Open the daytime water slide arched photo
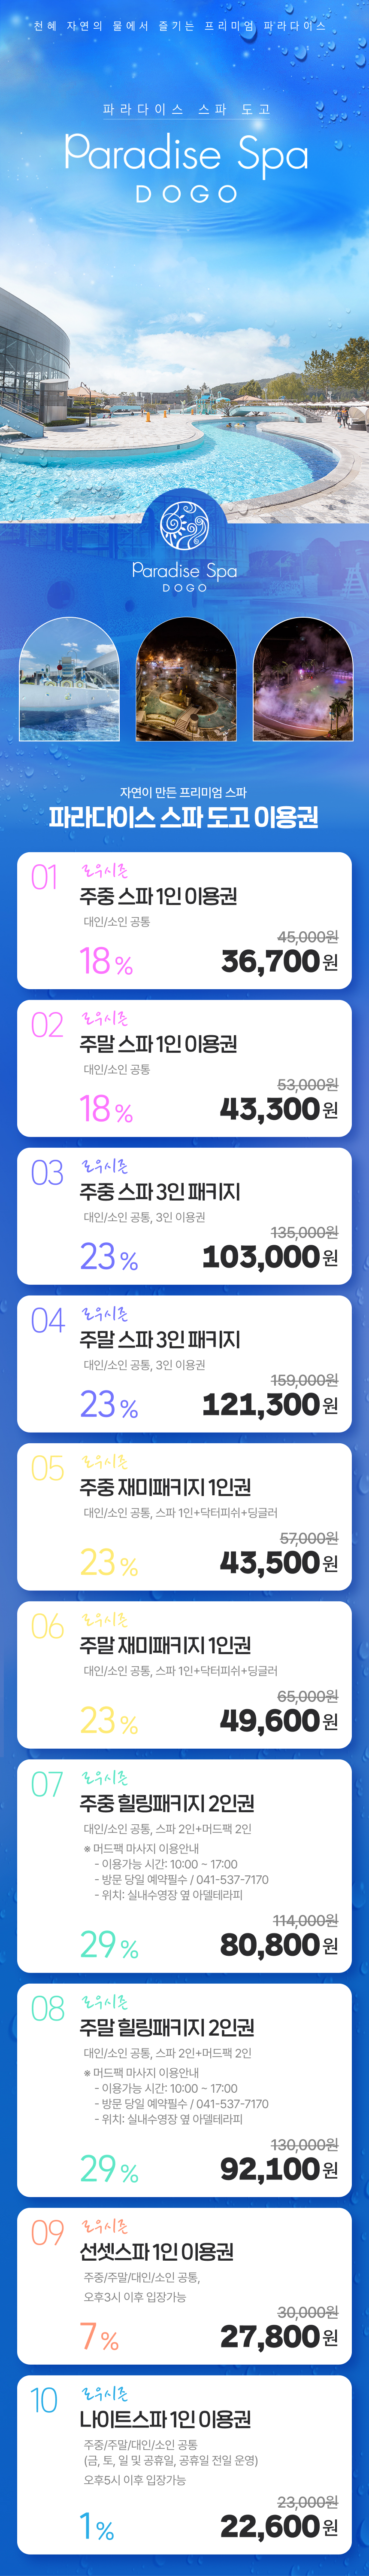 pyautogui.click(x=69, y=679)
